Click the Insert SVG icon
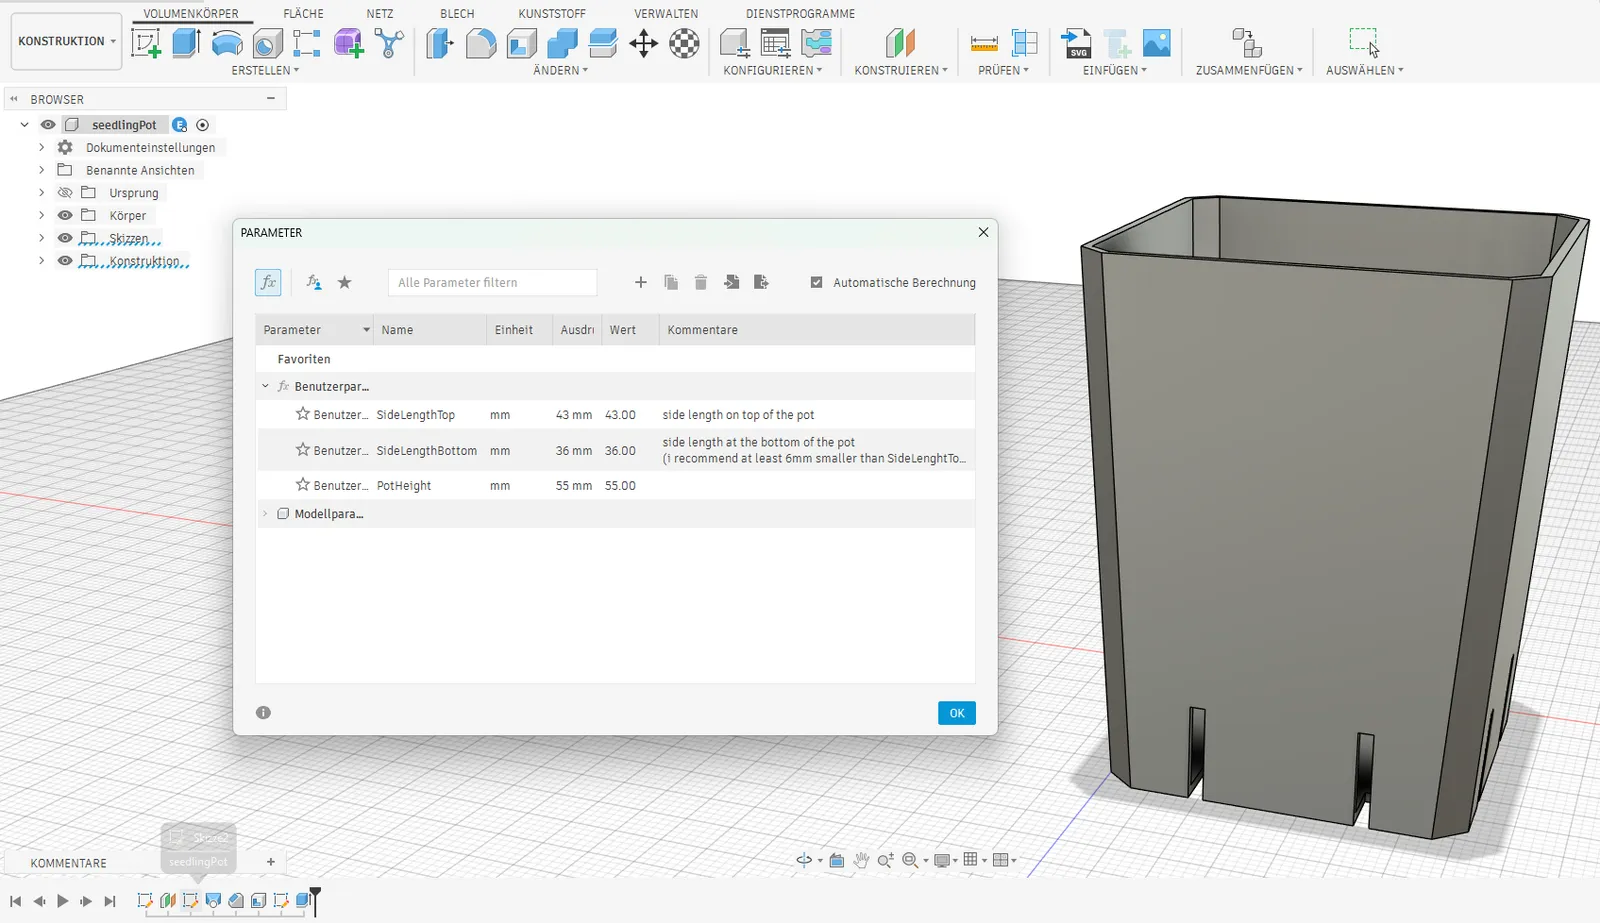 pos(1076,43)
